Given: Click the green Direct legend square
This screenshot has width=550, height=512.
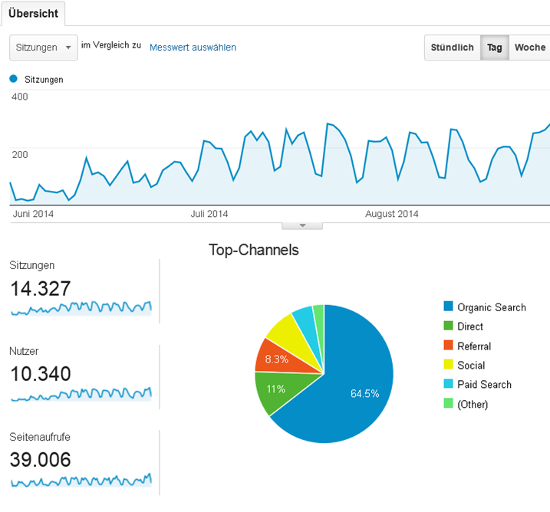Looking at the screenshot, I should point(448,325).
